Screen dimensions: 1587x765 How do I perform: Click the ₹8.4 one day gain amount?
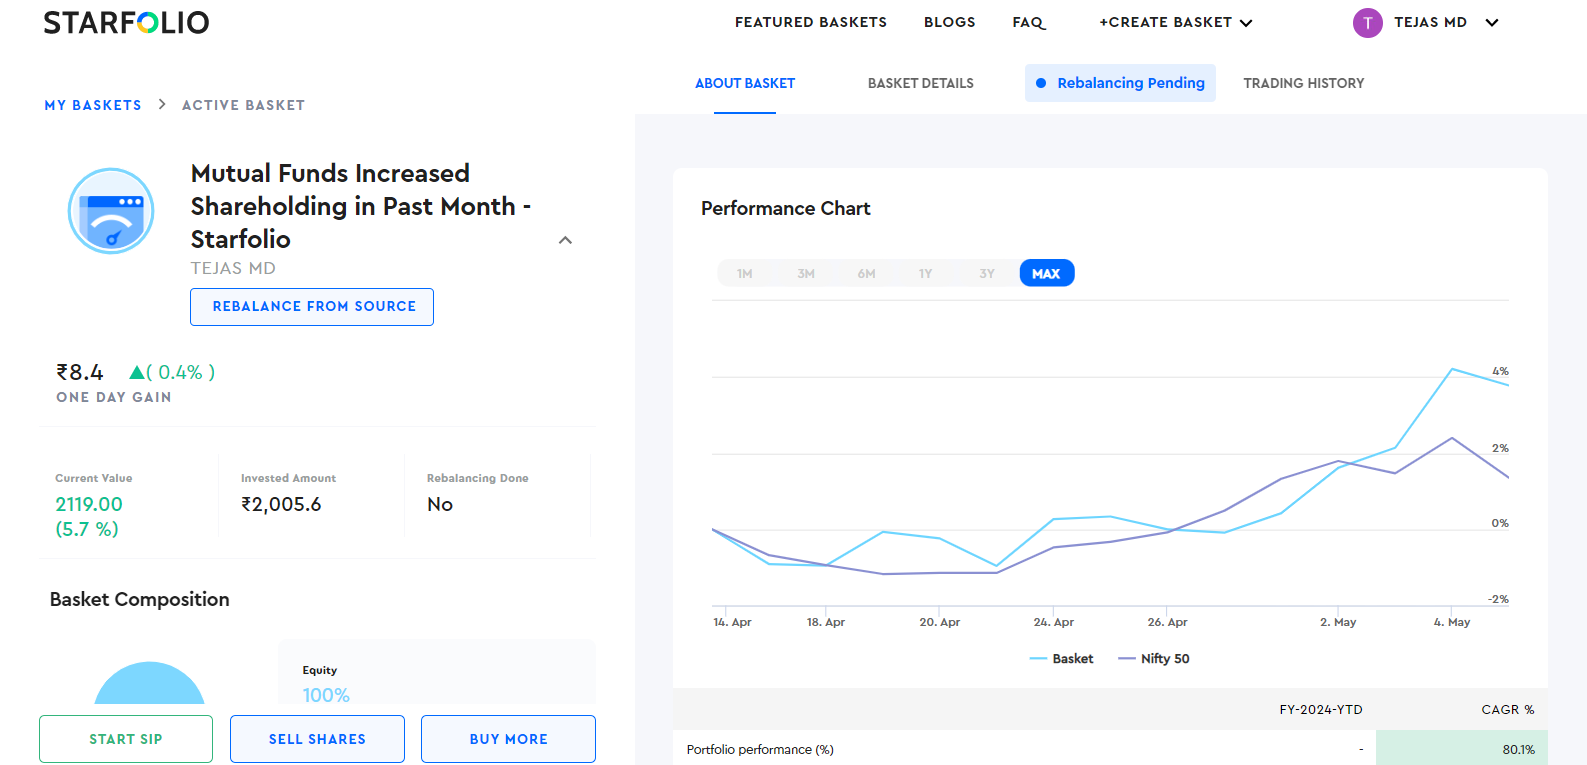point(80,372)
